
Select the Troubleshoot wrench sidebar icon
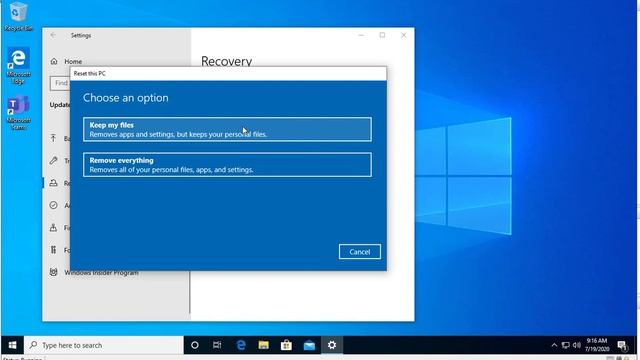click(x=53, y=160)
